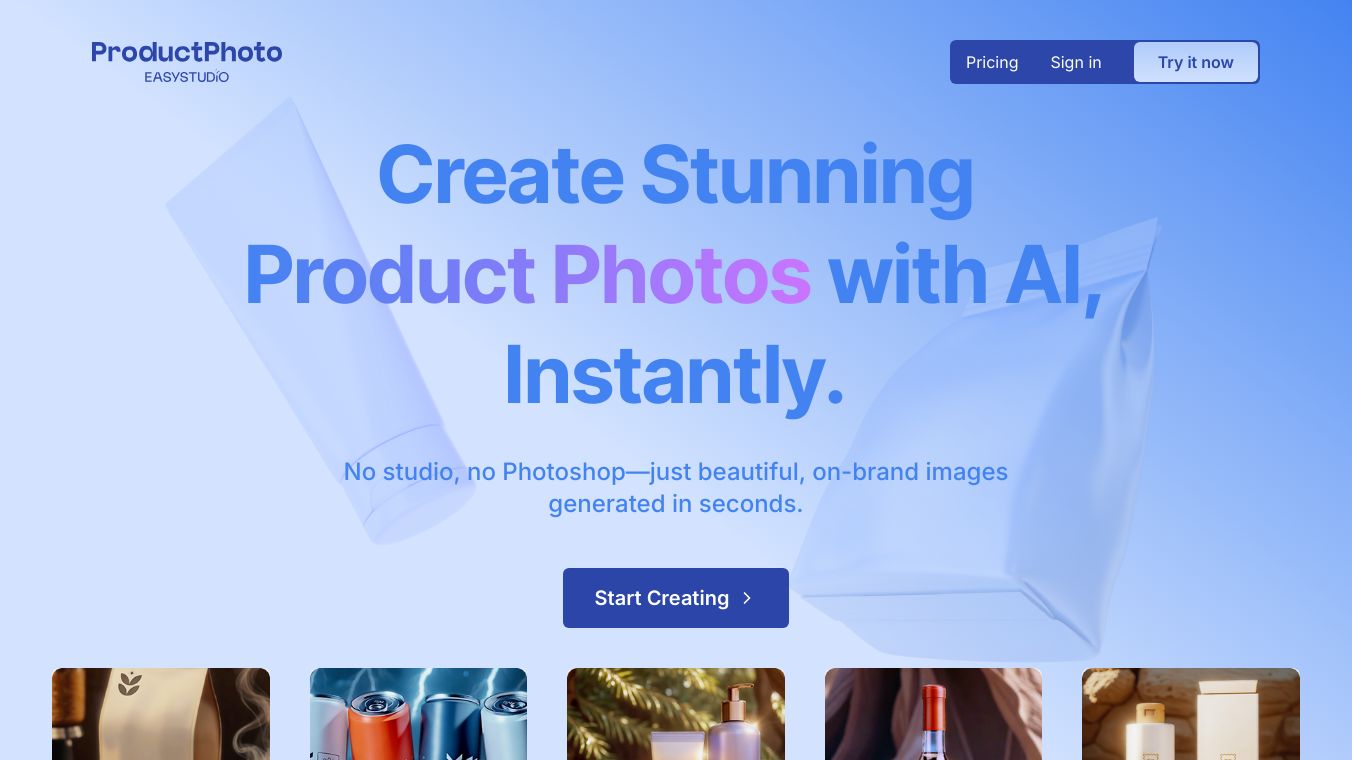1352x760 pixels.
Task: Click the 'Create Stunning' headline text
Action: coord(676,175)
